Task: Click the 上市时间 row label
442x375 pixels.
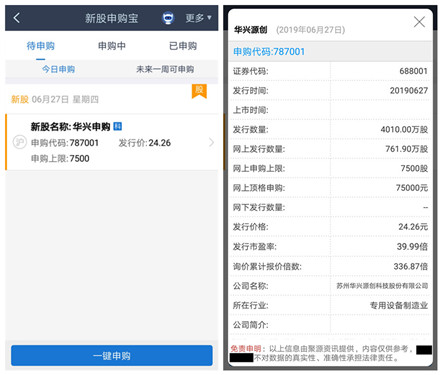Action: coord(250,110)
